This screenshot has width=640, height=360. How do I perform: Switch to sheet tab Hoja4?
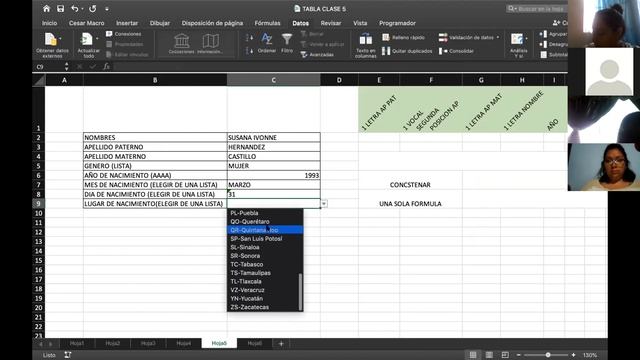(x=184, y=343)
